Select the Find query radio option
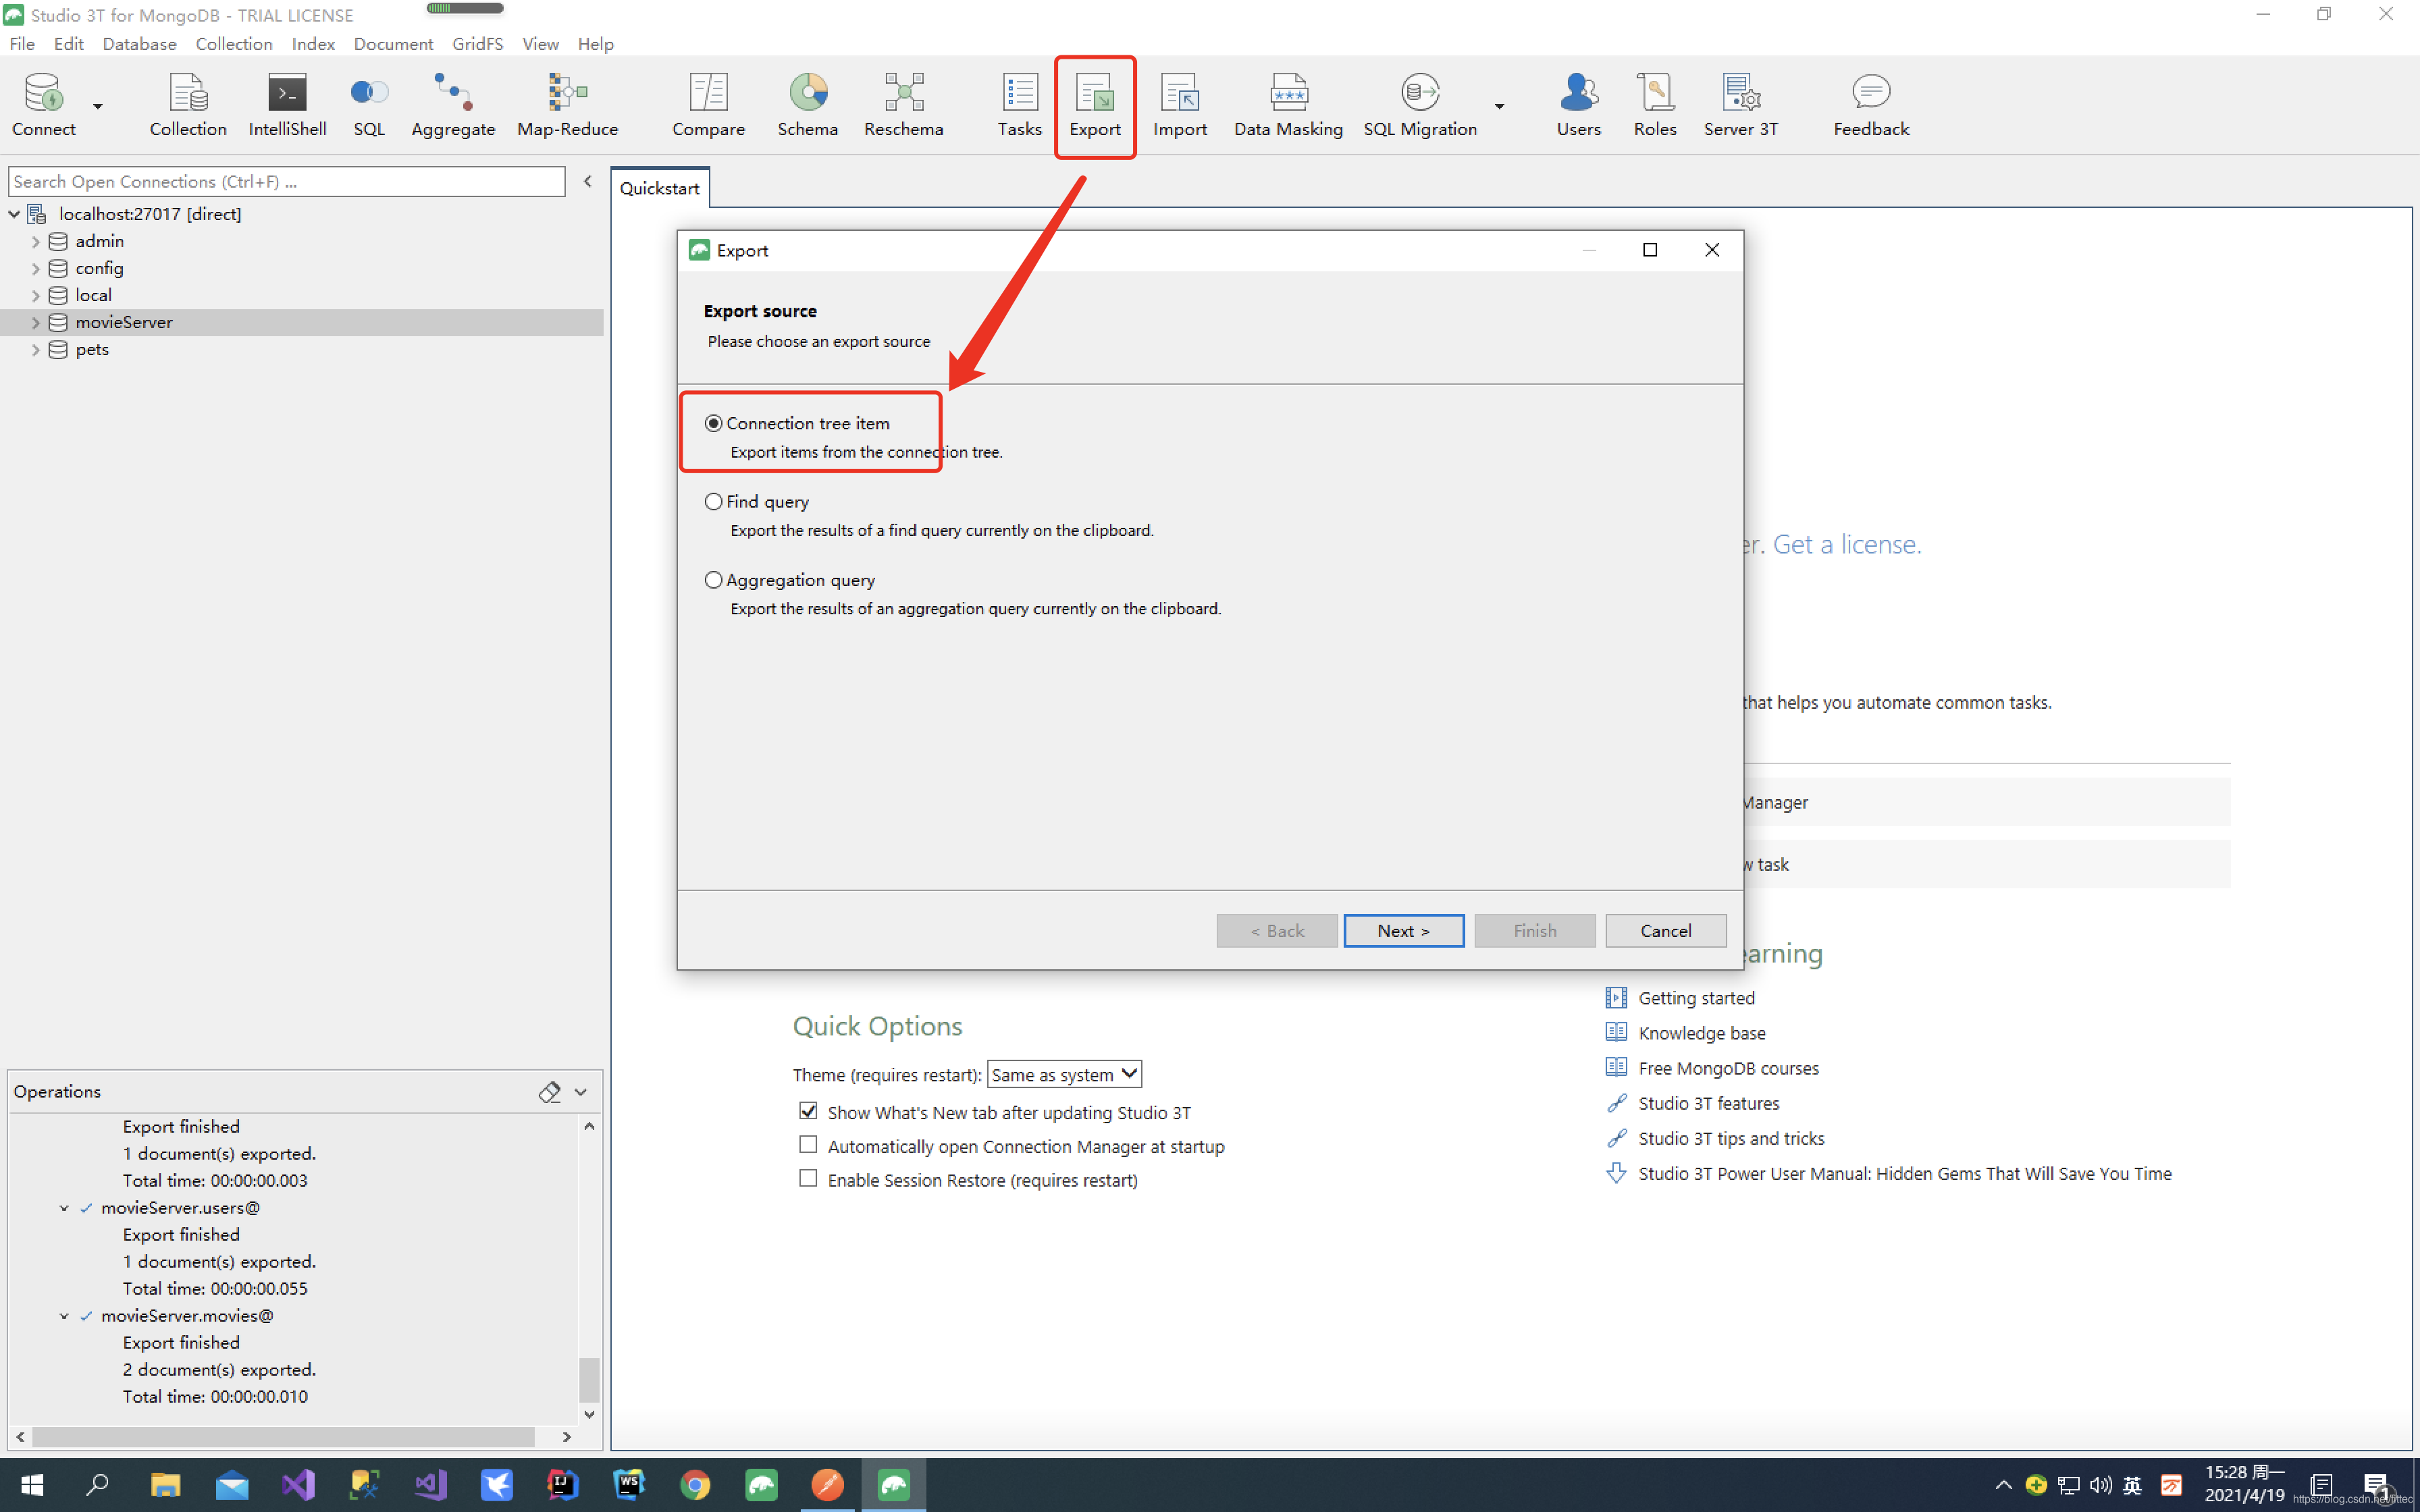 click(x=713, y=501)
